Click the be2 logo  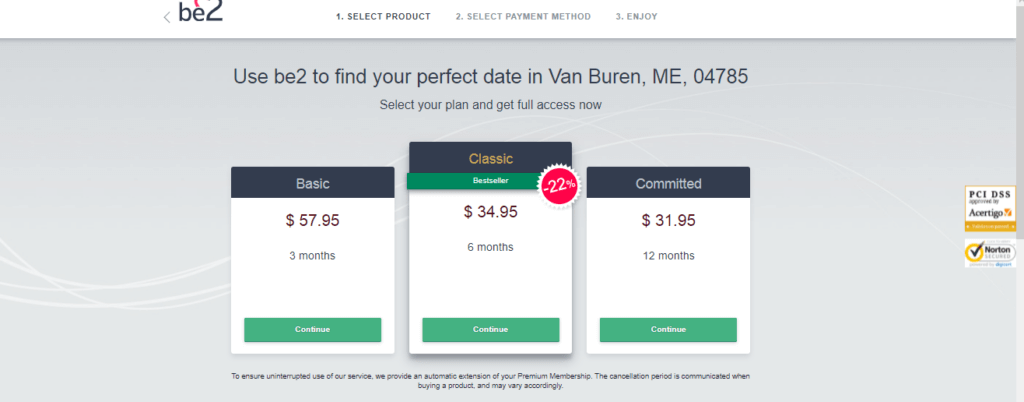(200, 11)
